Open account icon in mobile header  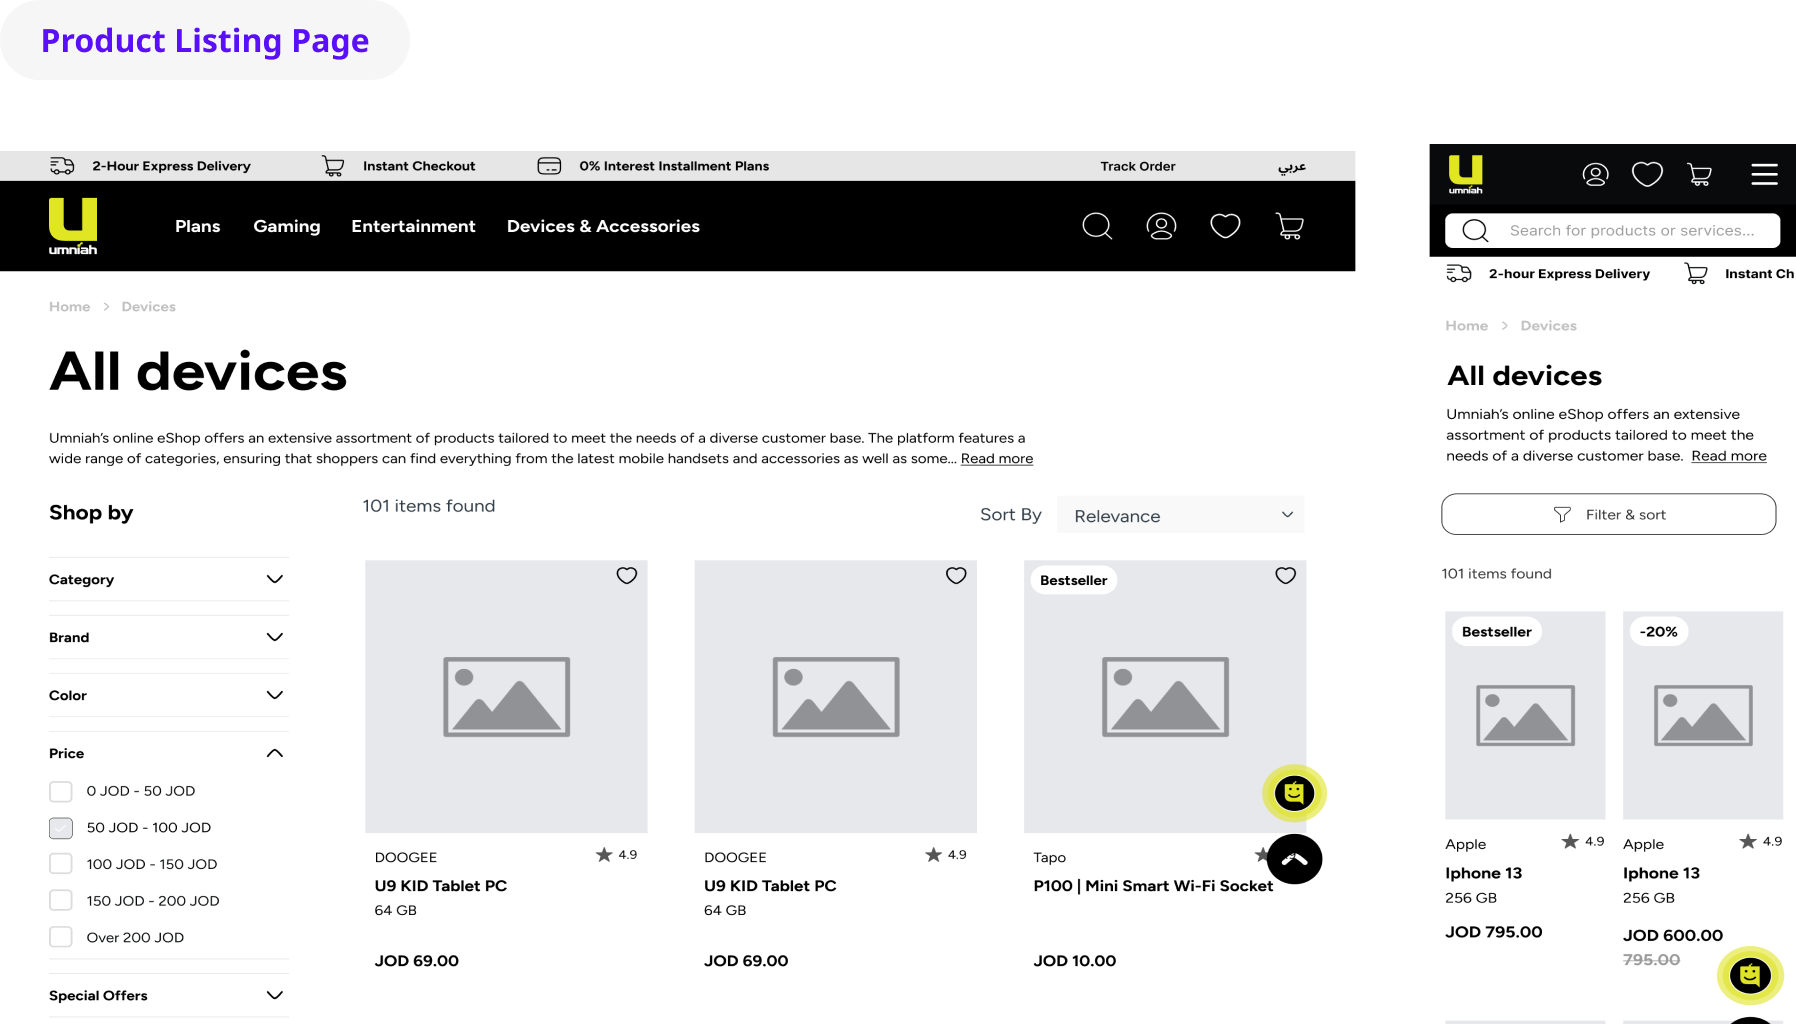[x=1596, y=175]
